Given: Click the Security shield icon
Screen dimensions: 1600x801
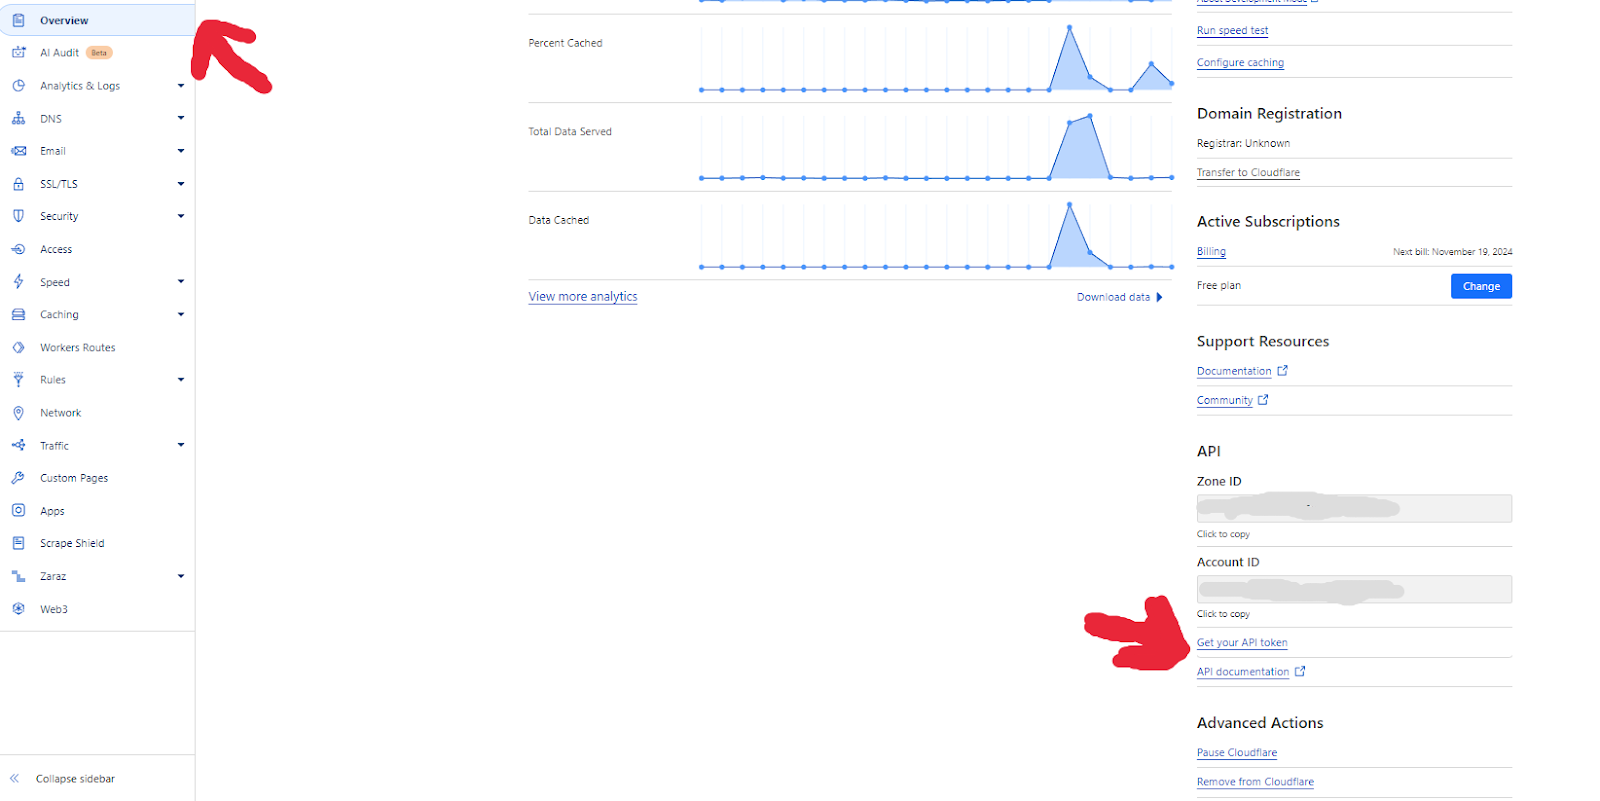Looking at the screenshot, I should pos(18,216).
